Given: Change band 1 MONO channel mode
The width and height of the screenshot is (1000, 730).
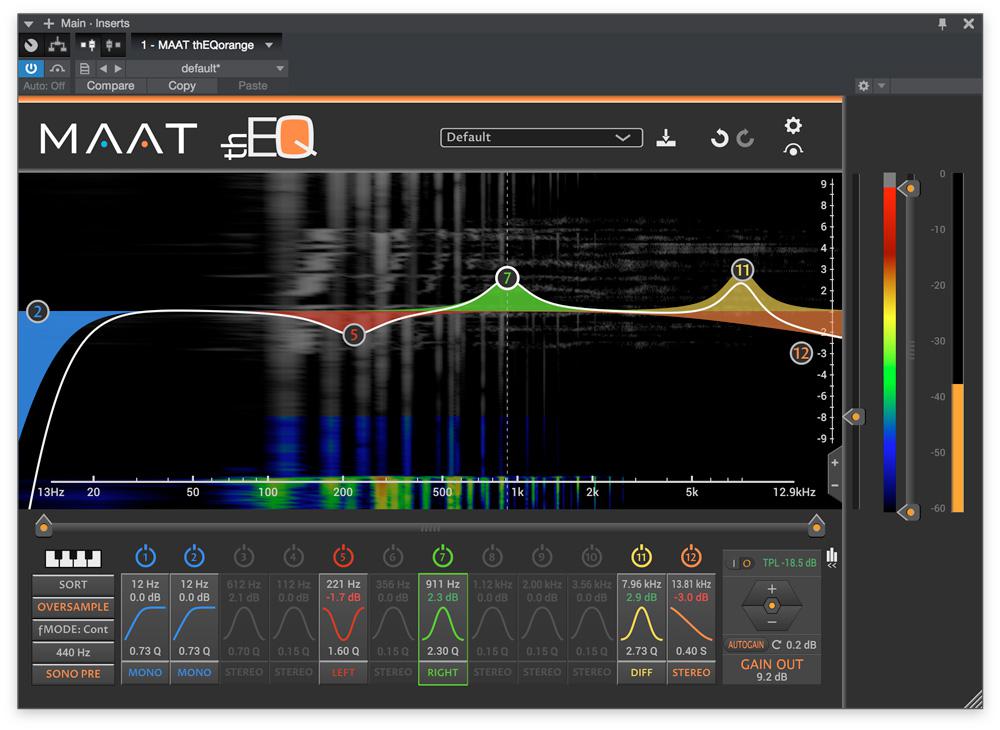Looking at the screenshot, I should click(145, 673).
